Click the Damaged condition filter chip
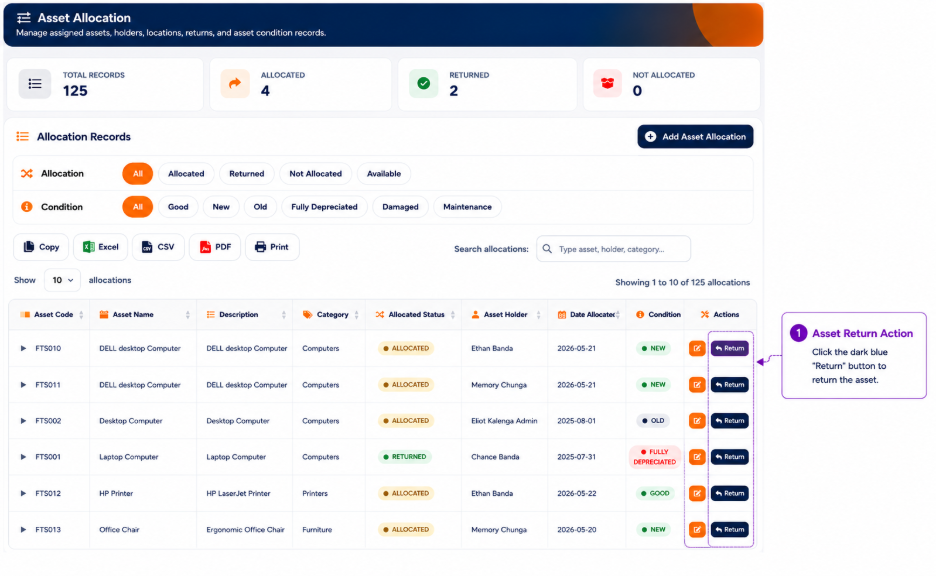 click(400, 207)
